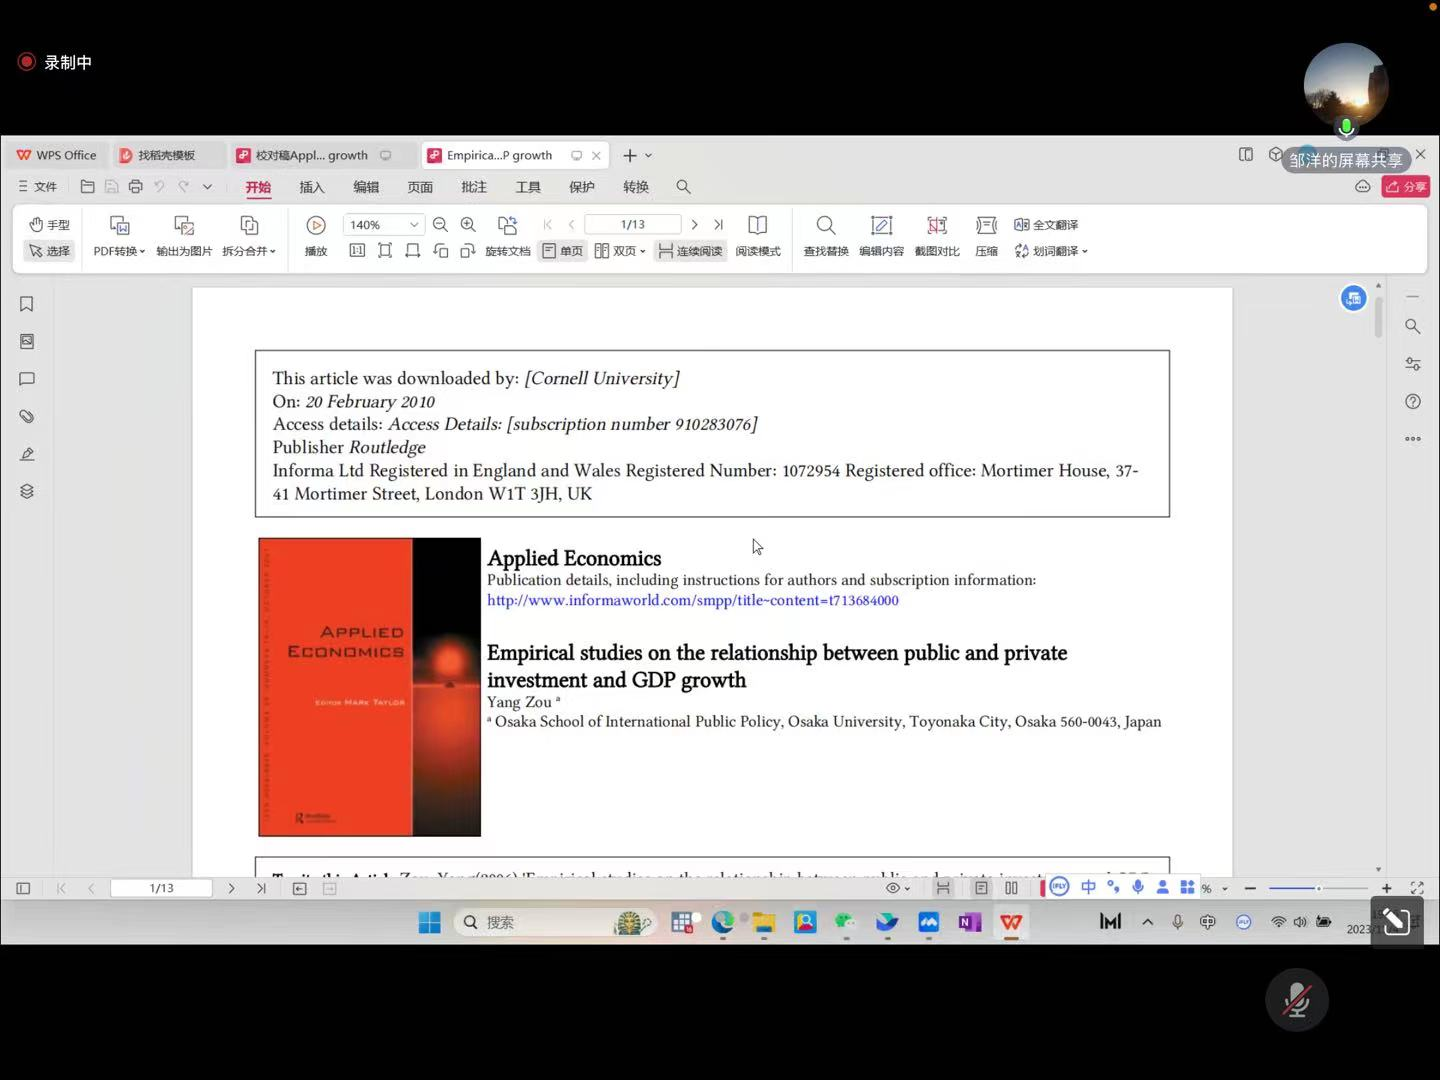Adjust the bottom zoom slider

tap(1318, 888)
